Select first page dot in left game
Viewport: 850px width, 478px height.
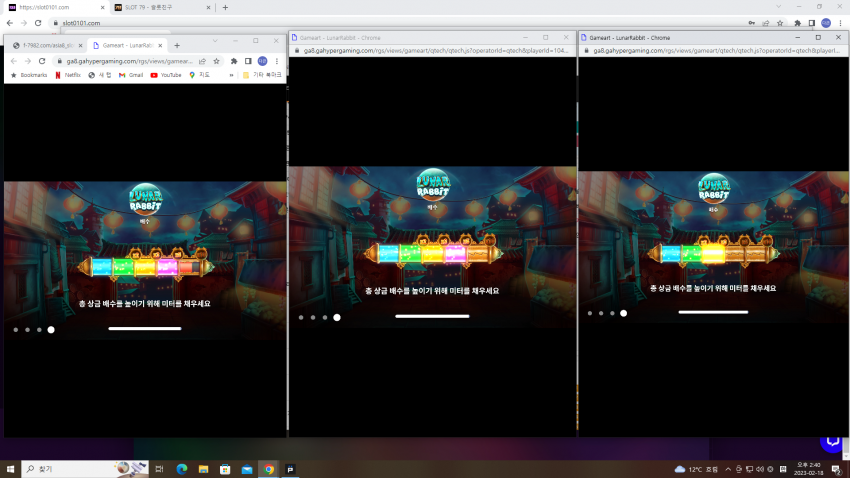tap(16, 330)
